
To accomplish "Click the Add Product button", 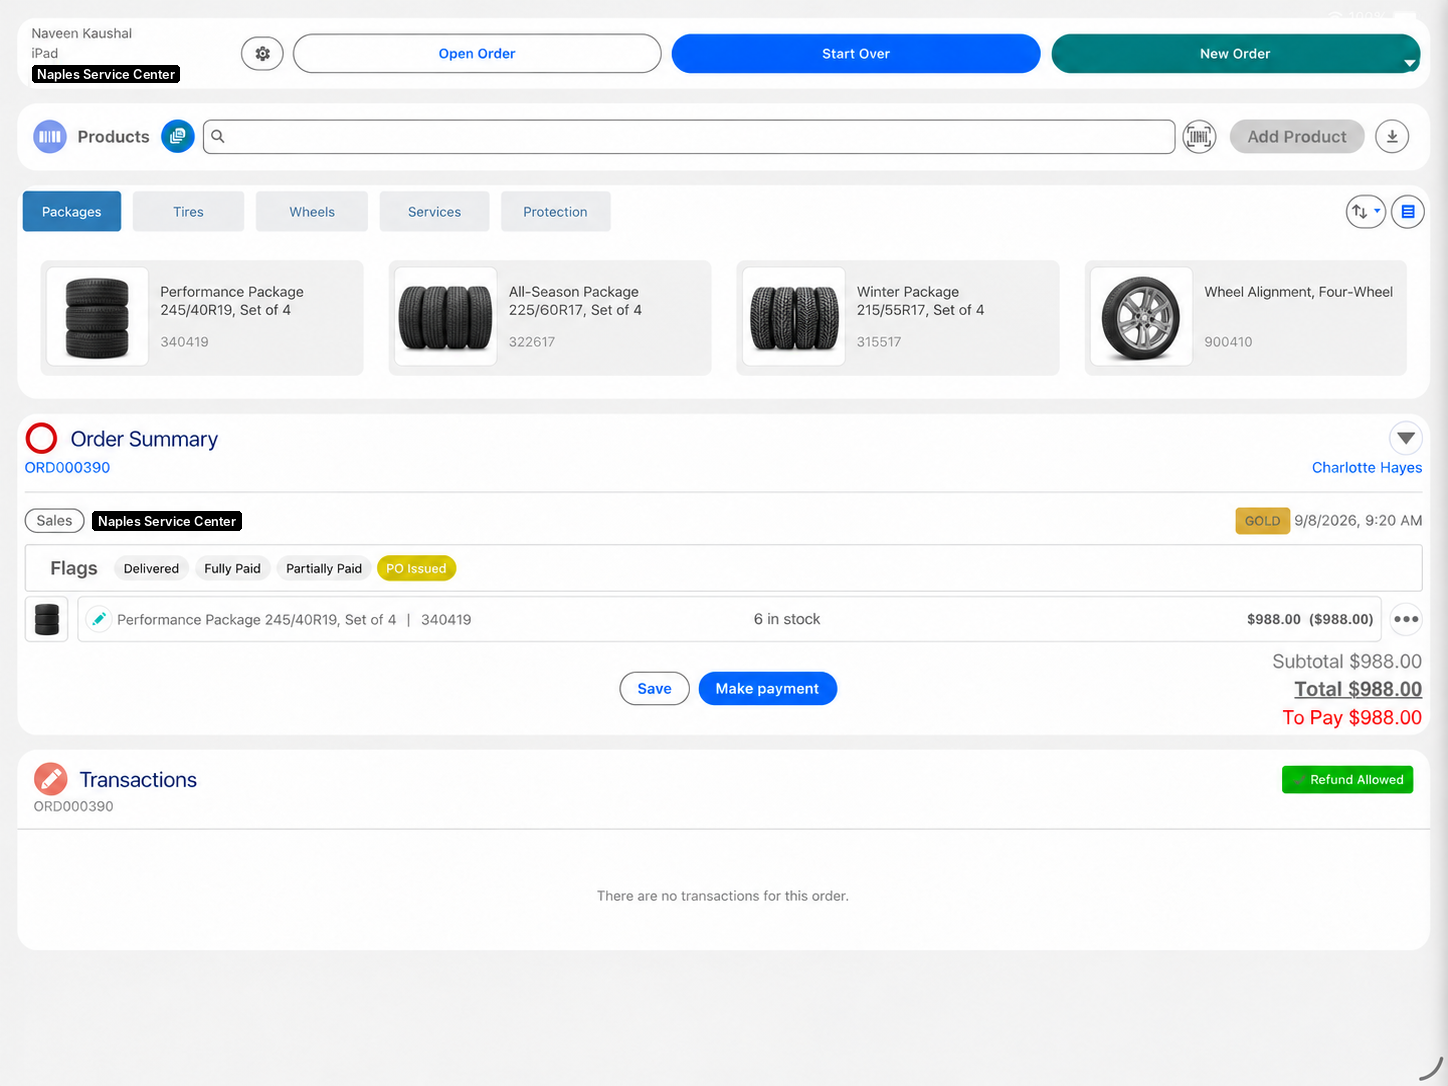I will click(1297, 137).
